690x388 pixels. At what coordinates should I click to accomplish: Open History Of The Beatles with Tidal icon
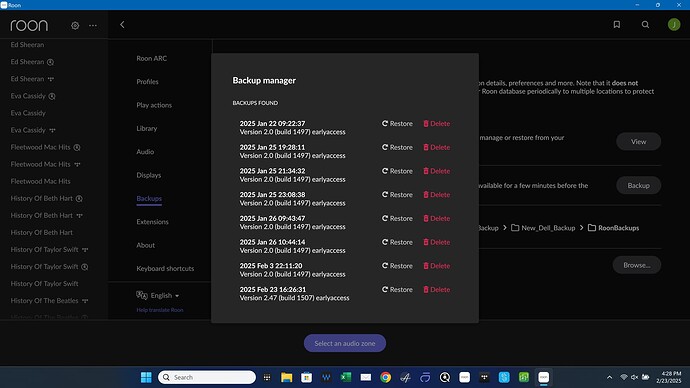pos(49,301)
